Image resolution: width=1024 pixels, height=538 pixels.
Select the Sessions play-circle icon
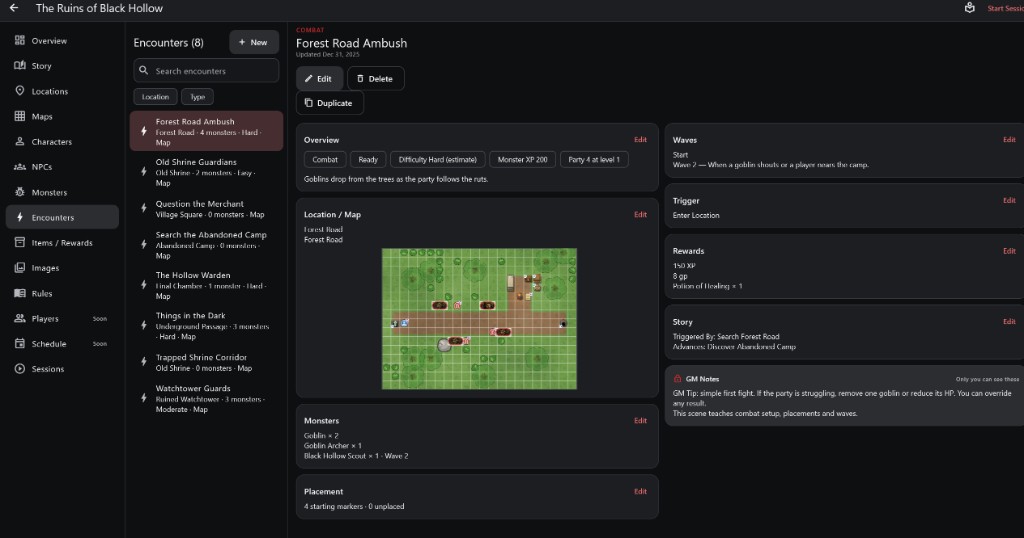(x=20, y=368)
